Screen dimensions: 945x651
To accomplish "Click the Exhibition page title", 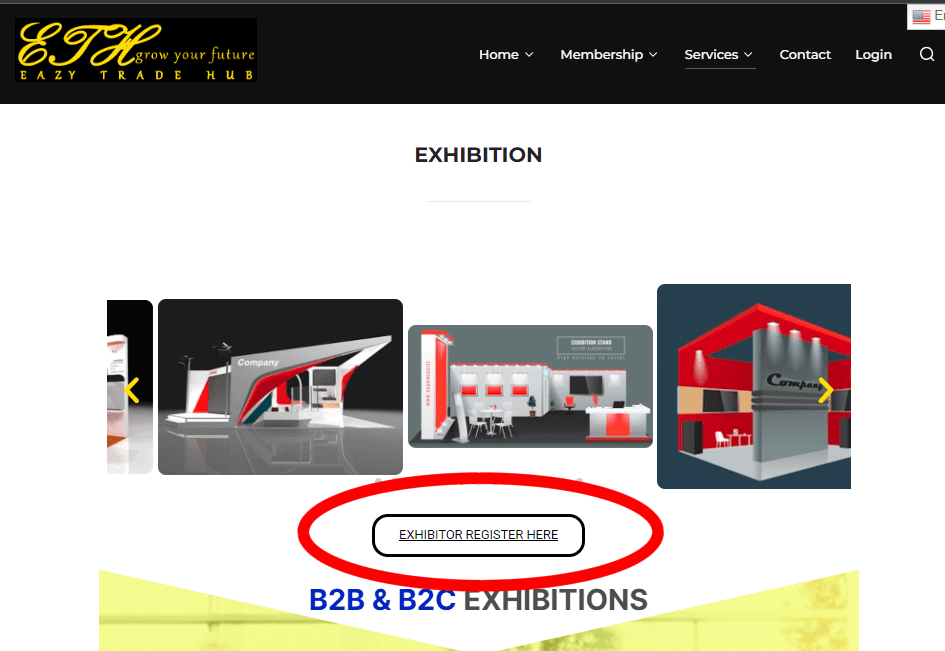I will pos(479,155).
